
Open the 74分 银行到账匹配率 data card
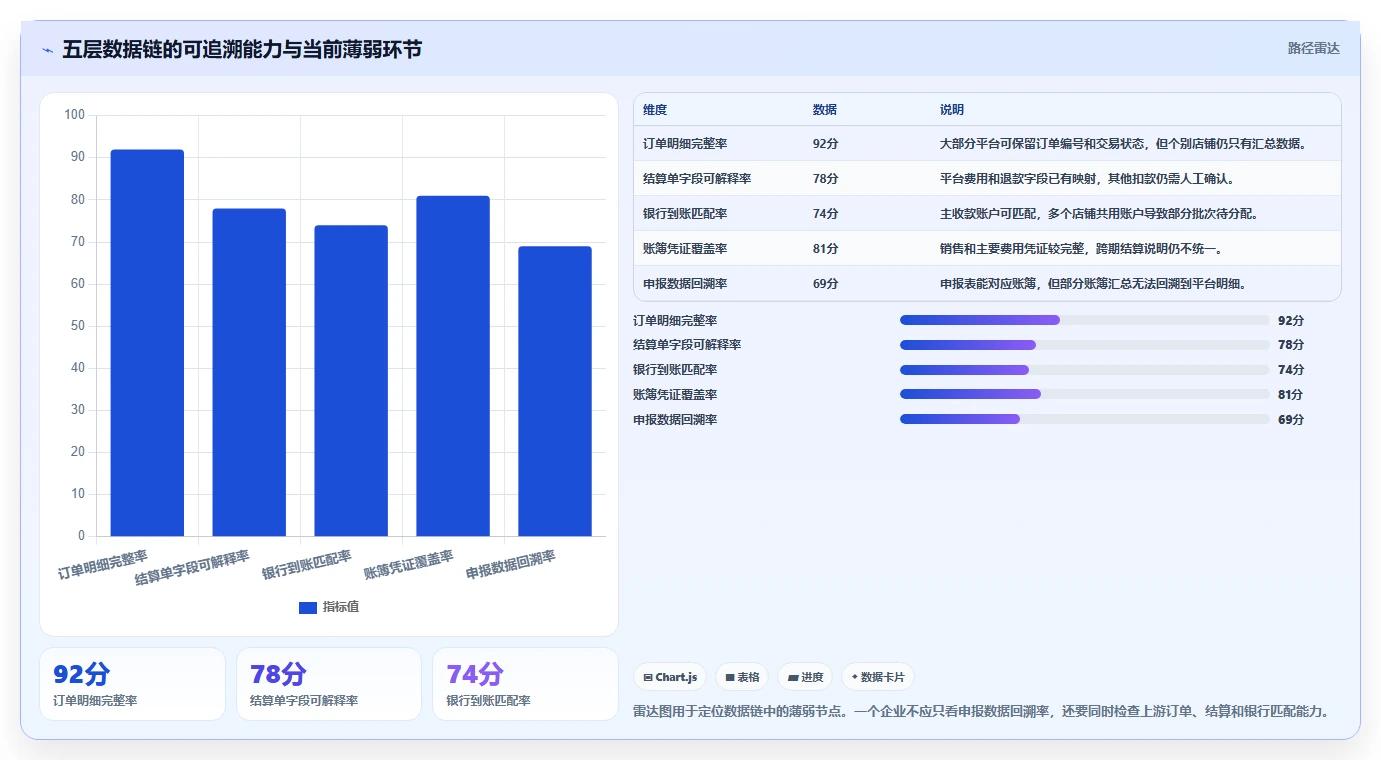(526, 684)
